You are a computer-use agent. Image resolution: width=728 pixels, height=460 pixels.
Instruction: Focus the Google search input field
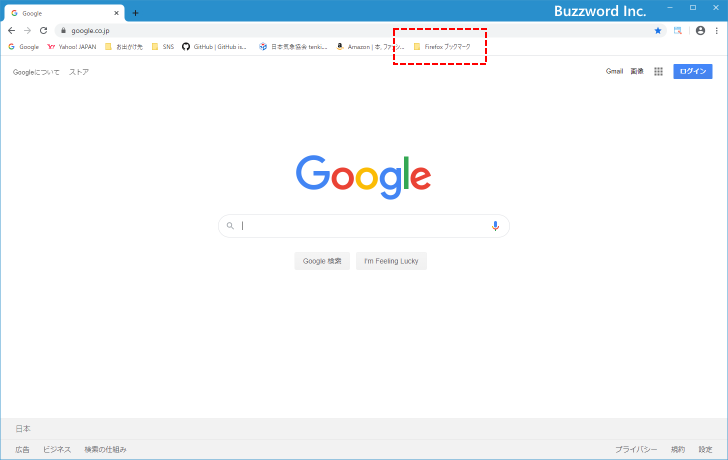point(364,226)
